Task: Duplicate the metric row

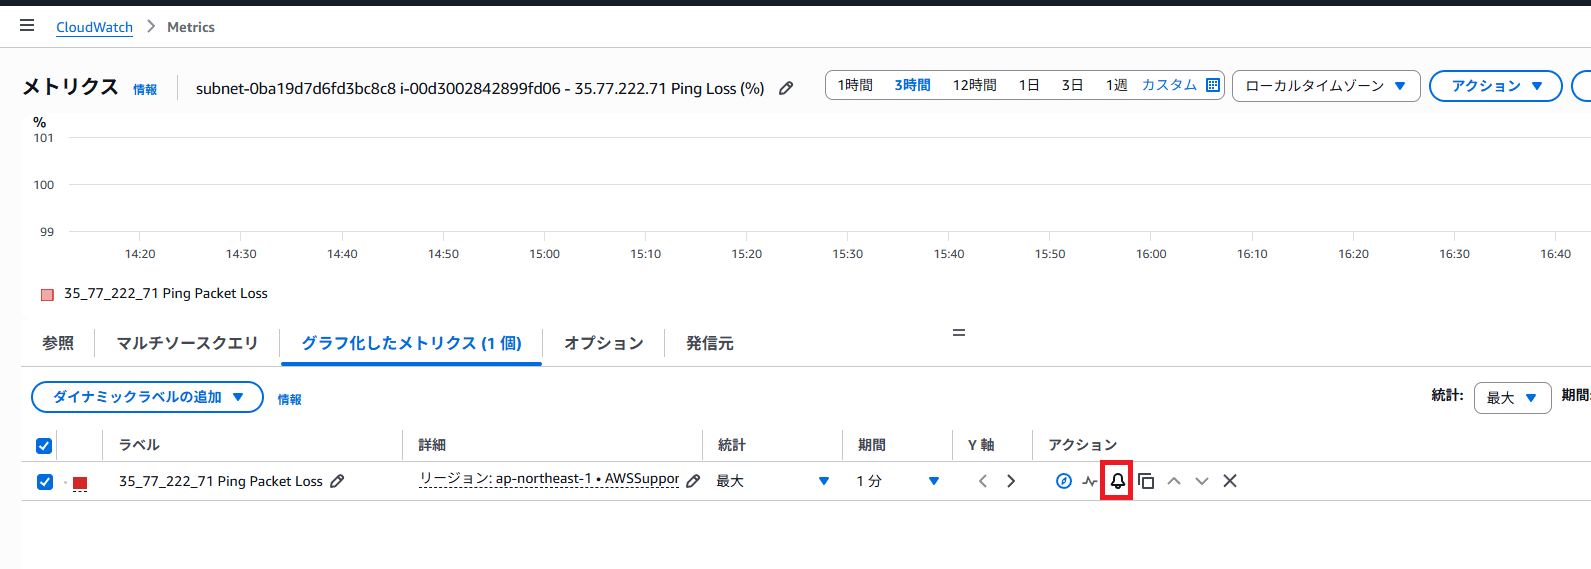Action: [1146, 481]
